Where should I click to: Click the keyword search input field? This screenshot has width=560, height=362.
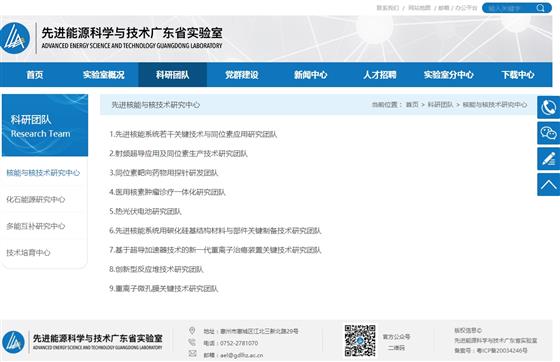tap(510, 8)
